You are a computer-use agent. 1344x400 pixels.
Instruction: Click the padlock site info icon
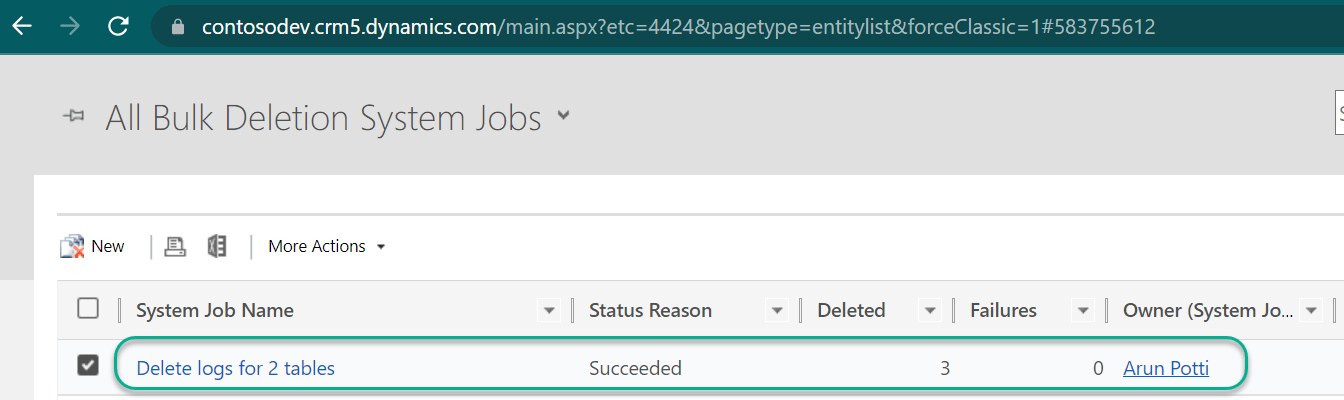click(x=179, y=28)
